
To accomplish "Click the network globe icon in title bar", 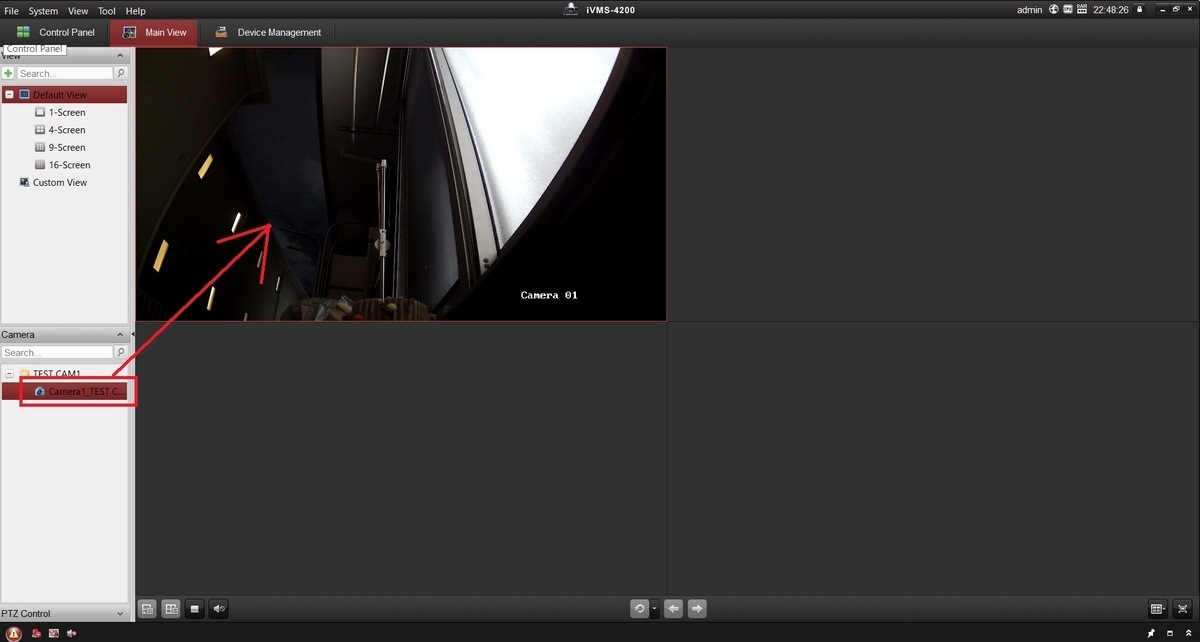I will point(1053,10).
